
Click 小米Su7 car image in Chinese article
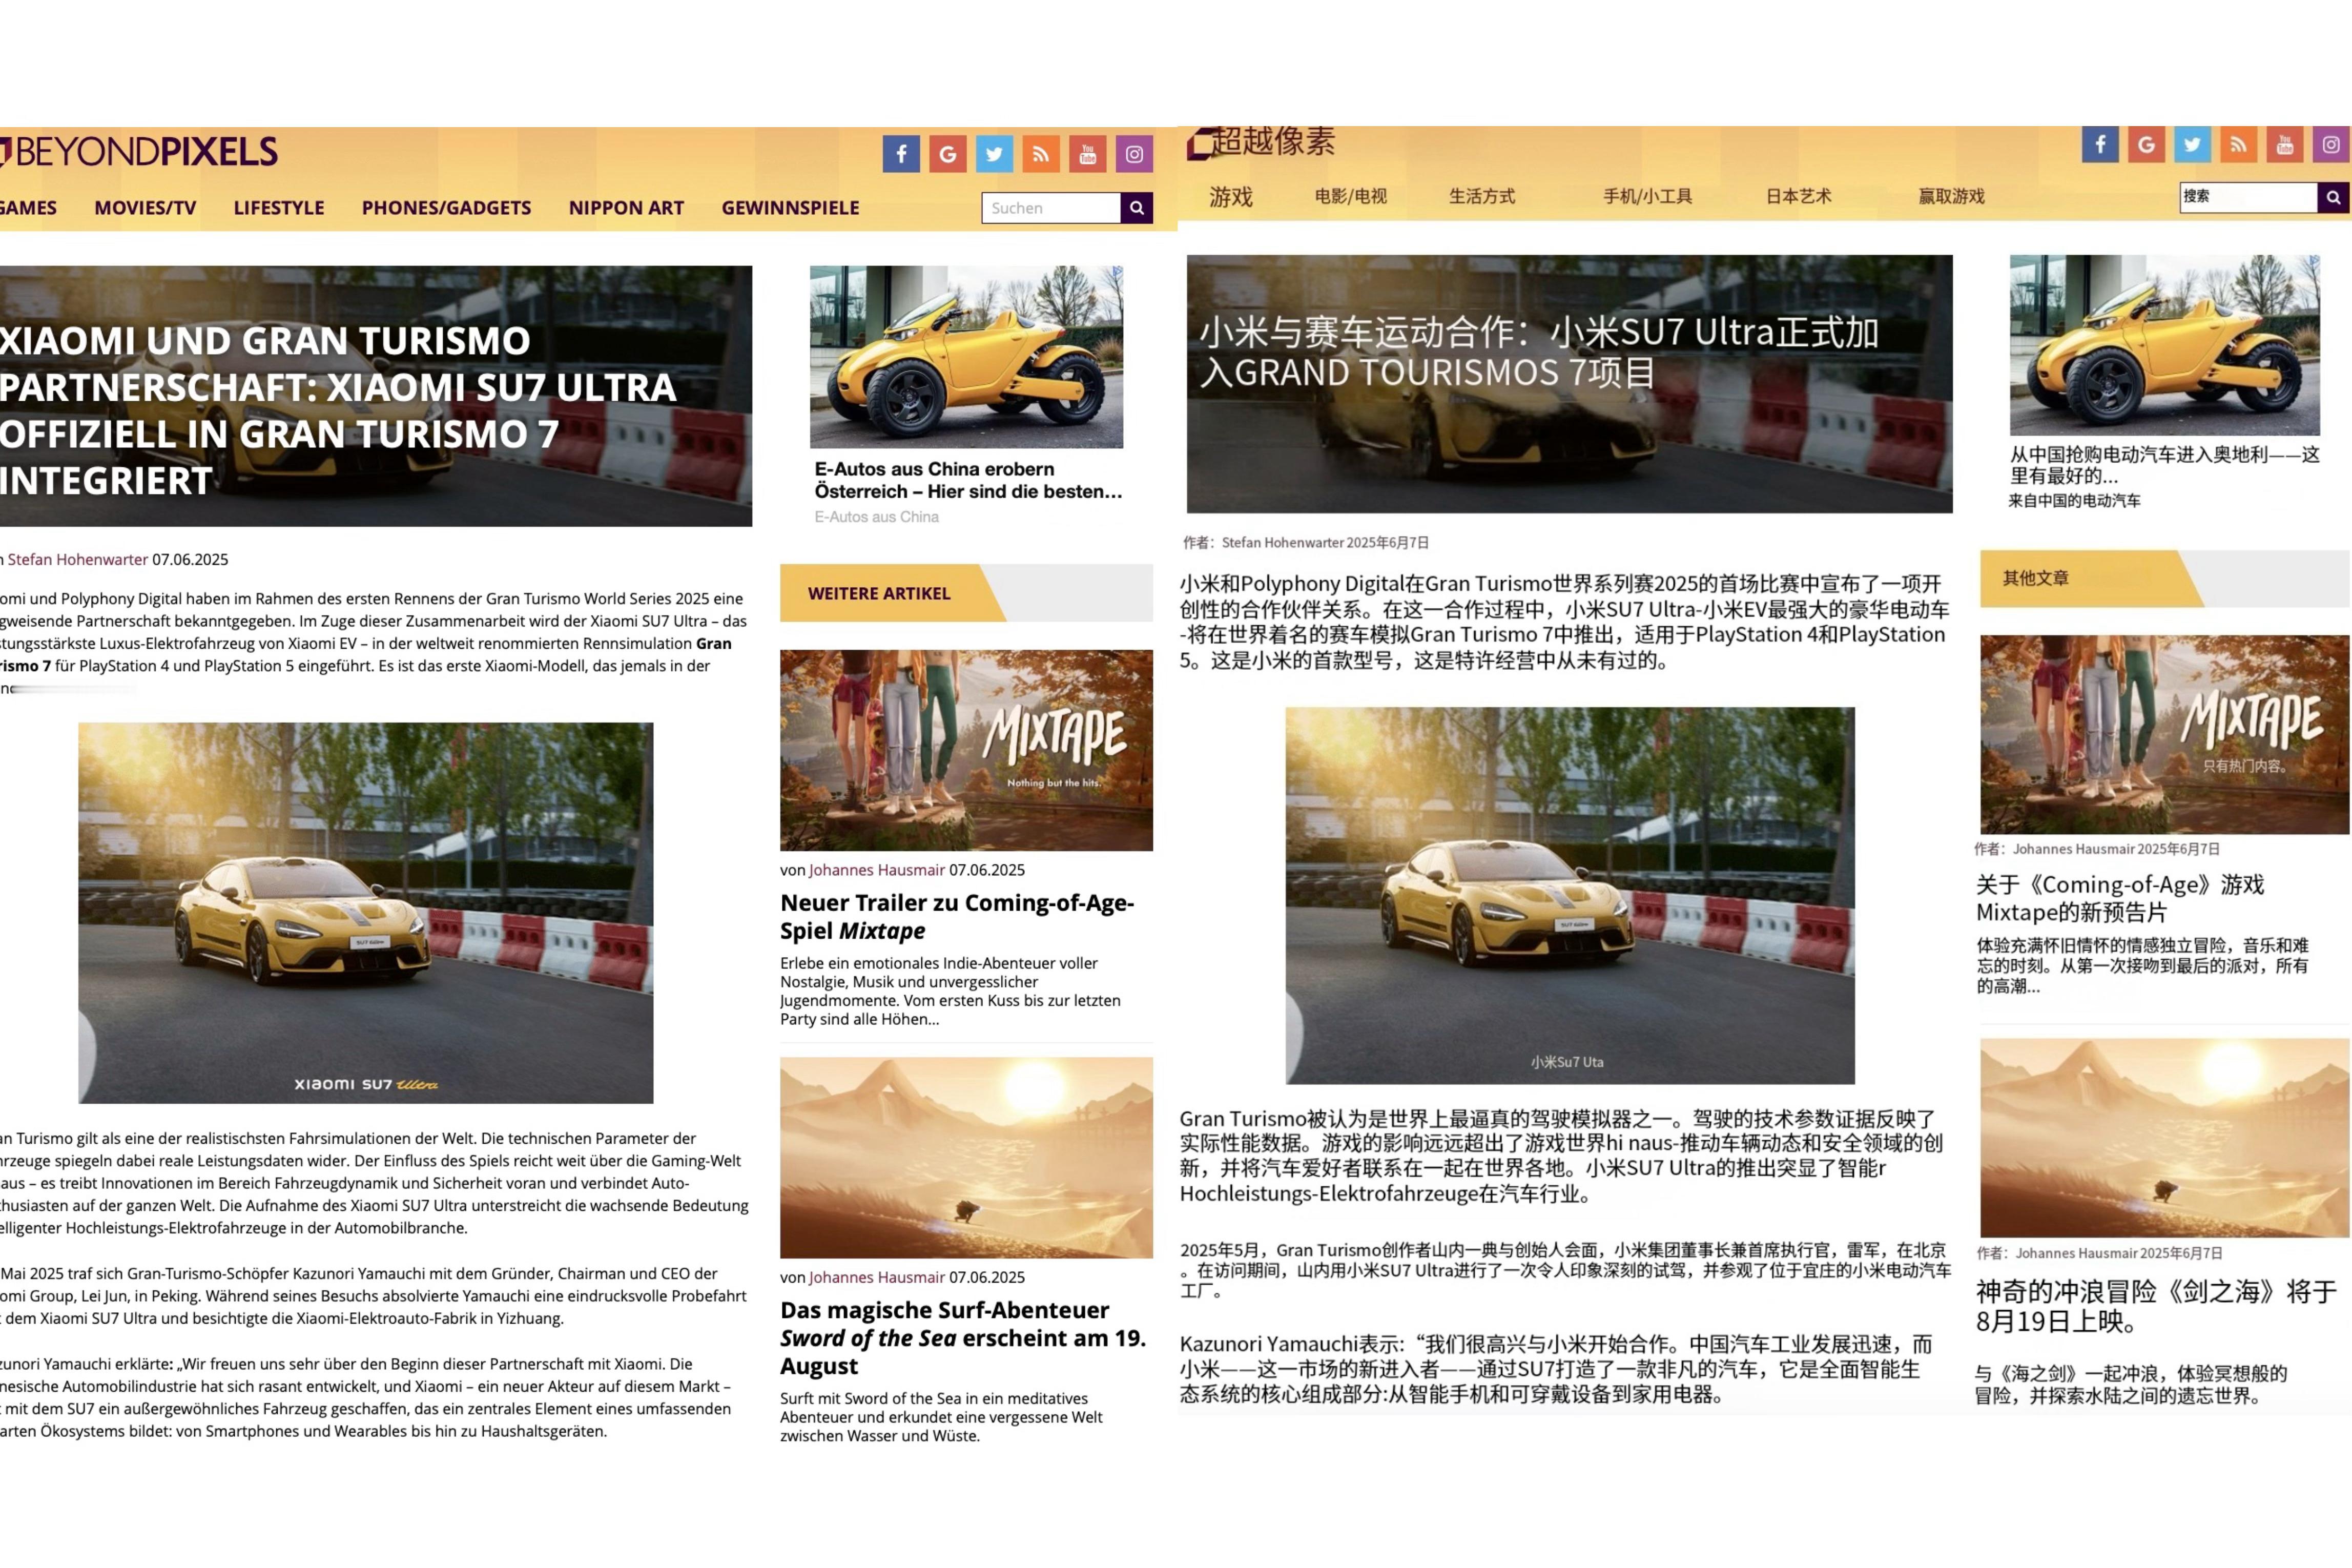tap(1570, 895)
